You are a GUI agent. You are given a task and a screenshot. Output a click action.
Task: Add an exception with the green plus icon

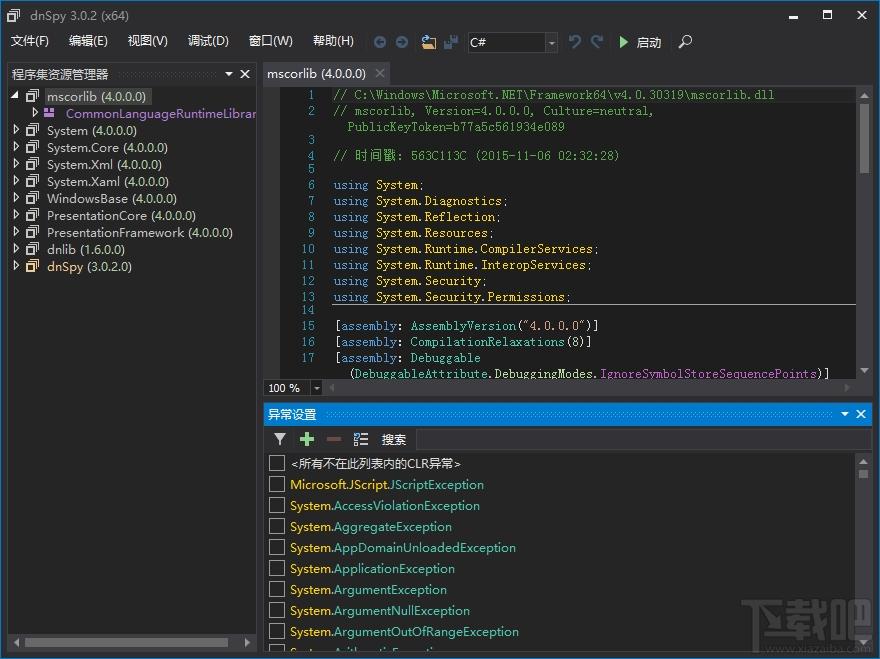306,439
